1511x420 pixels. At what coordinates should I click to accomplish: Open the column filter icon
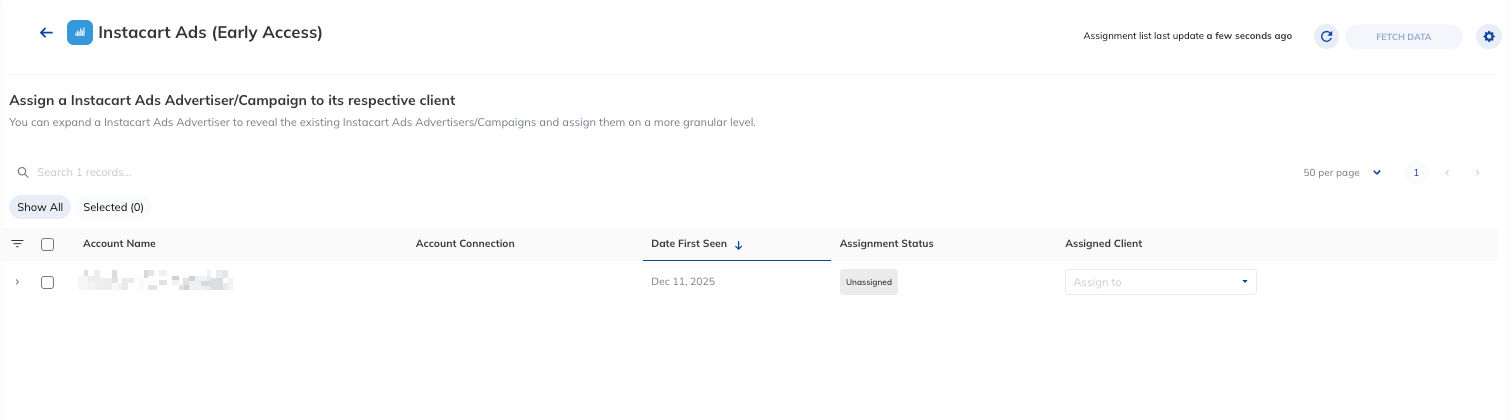17,244
